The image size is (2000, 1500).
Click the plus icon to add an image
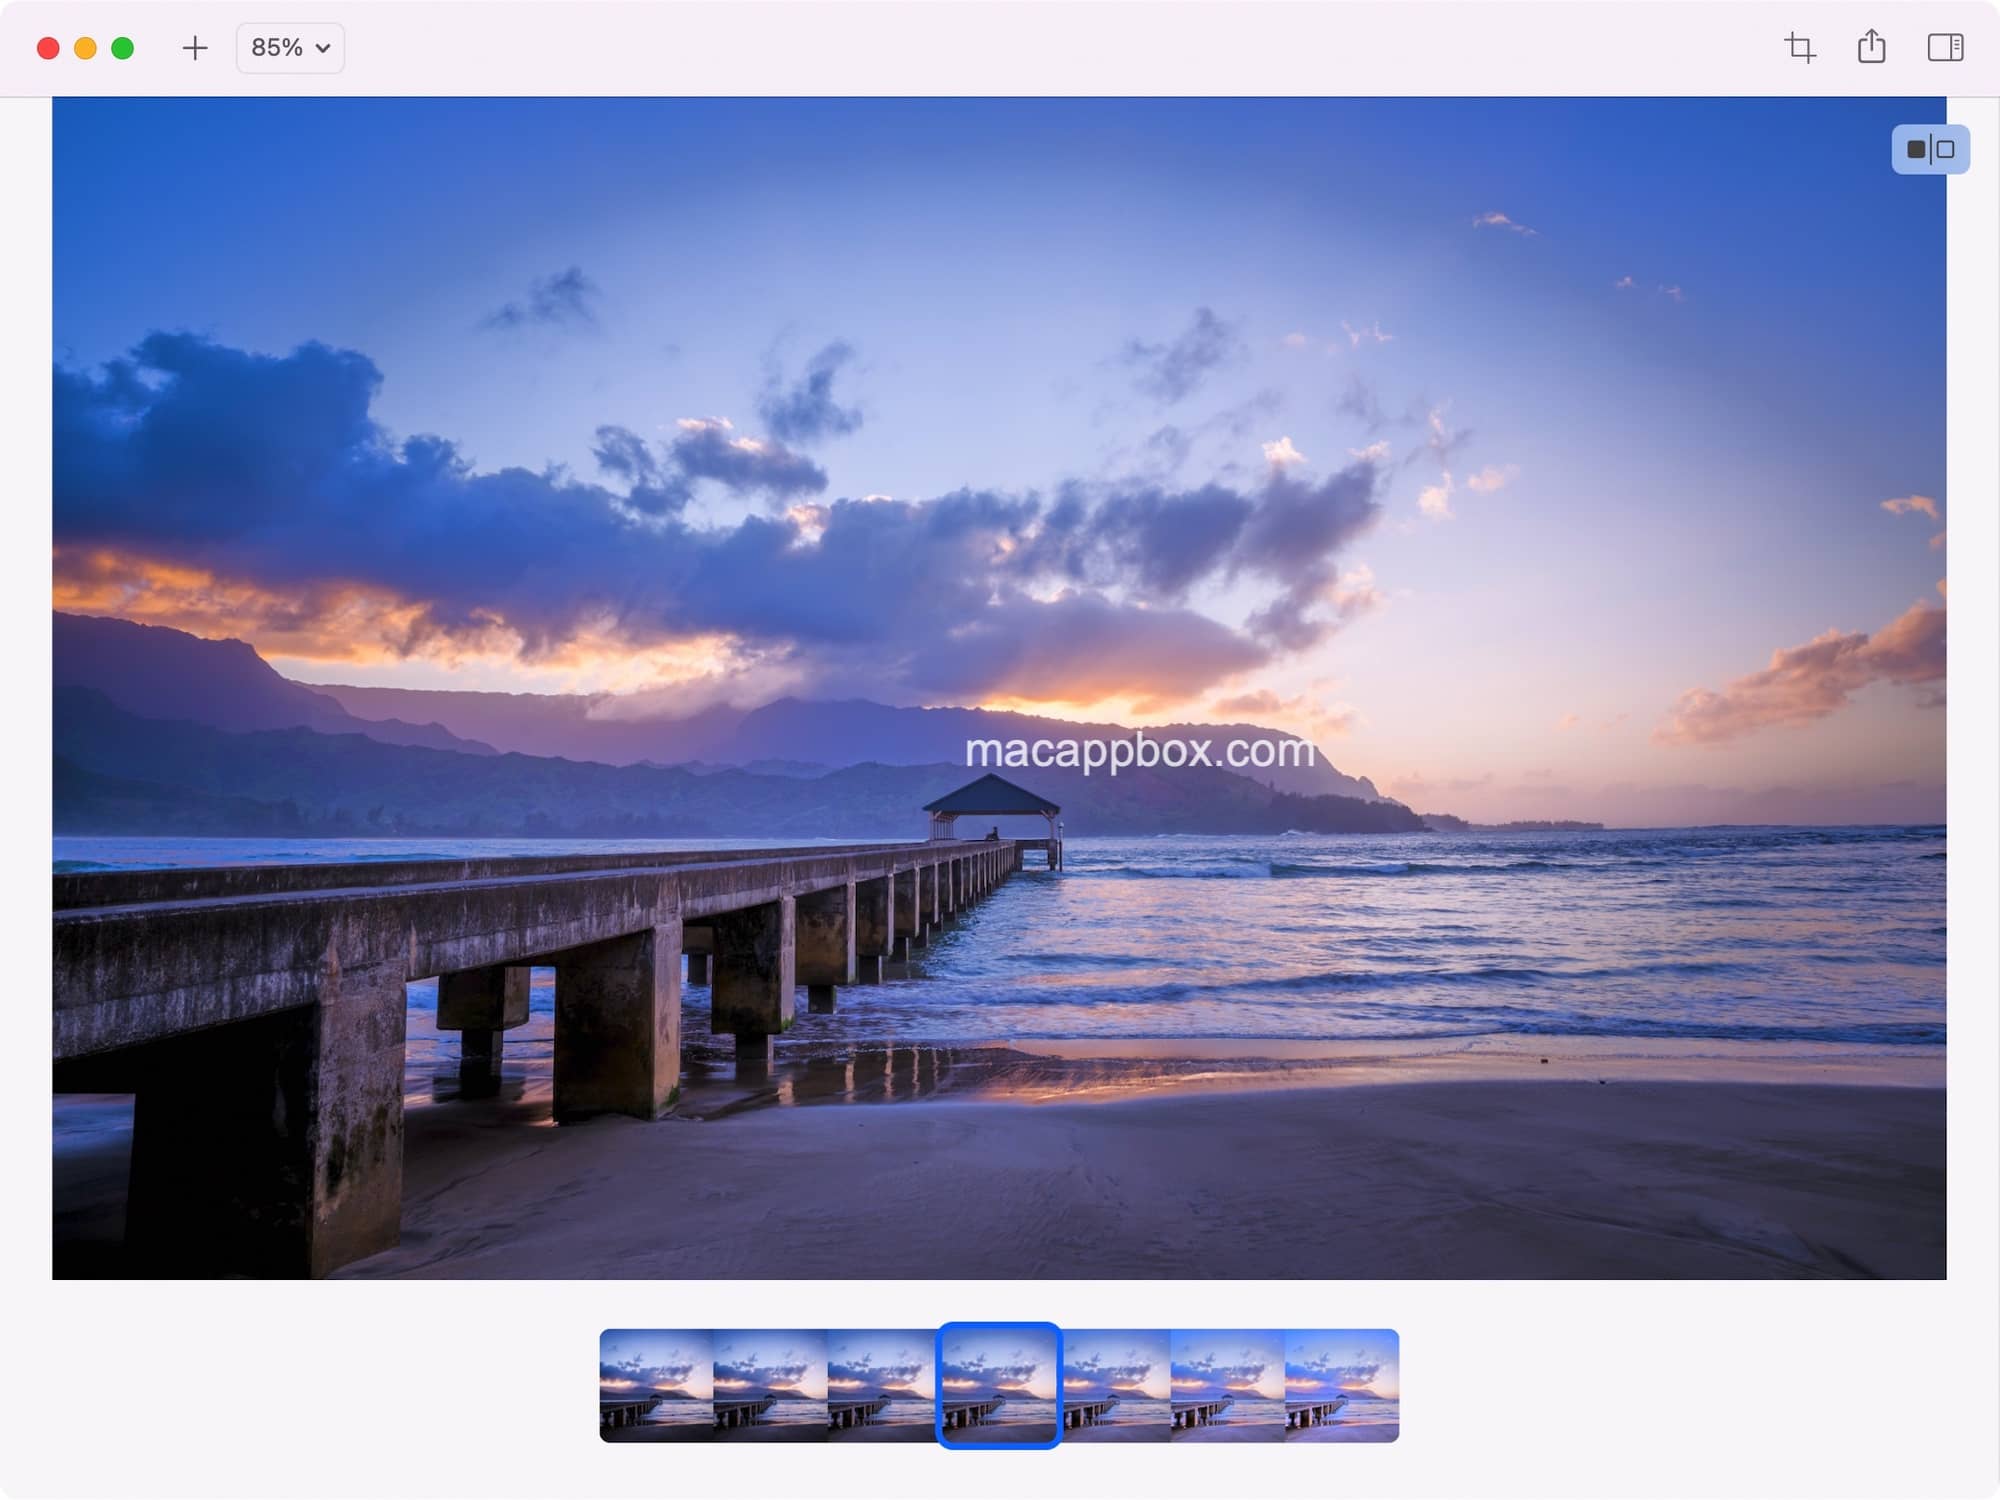coord(195,48)
